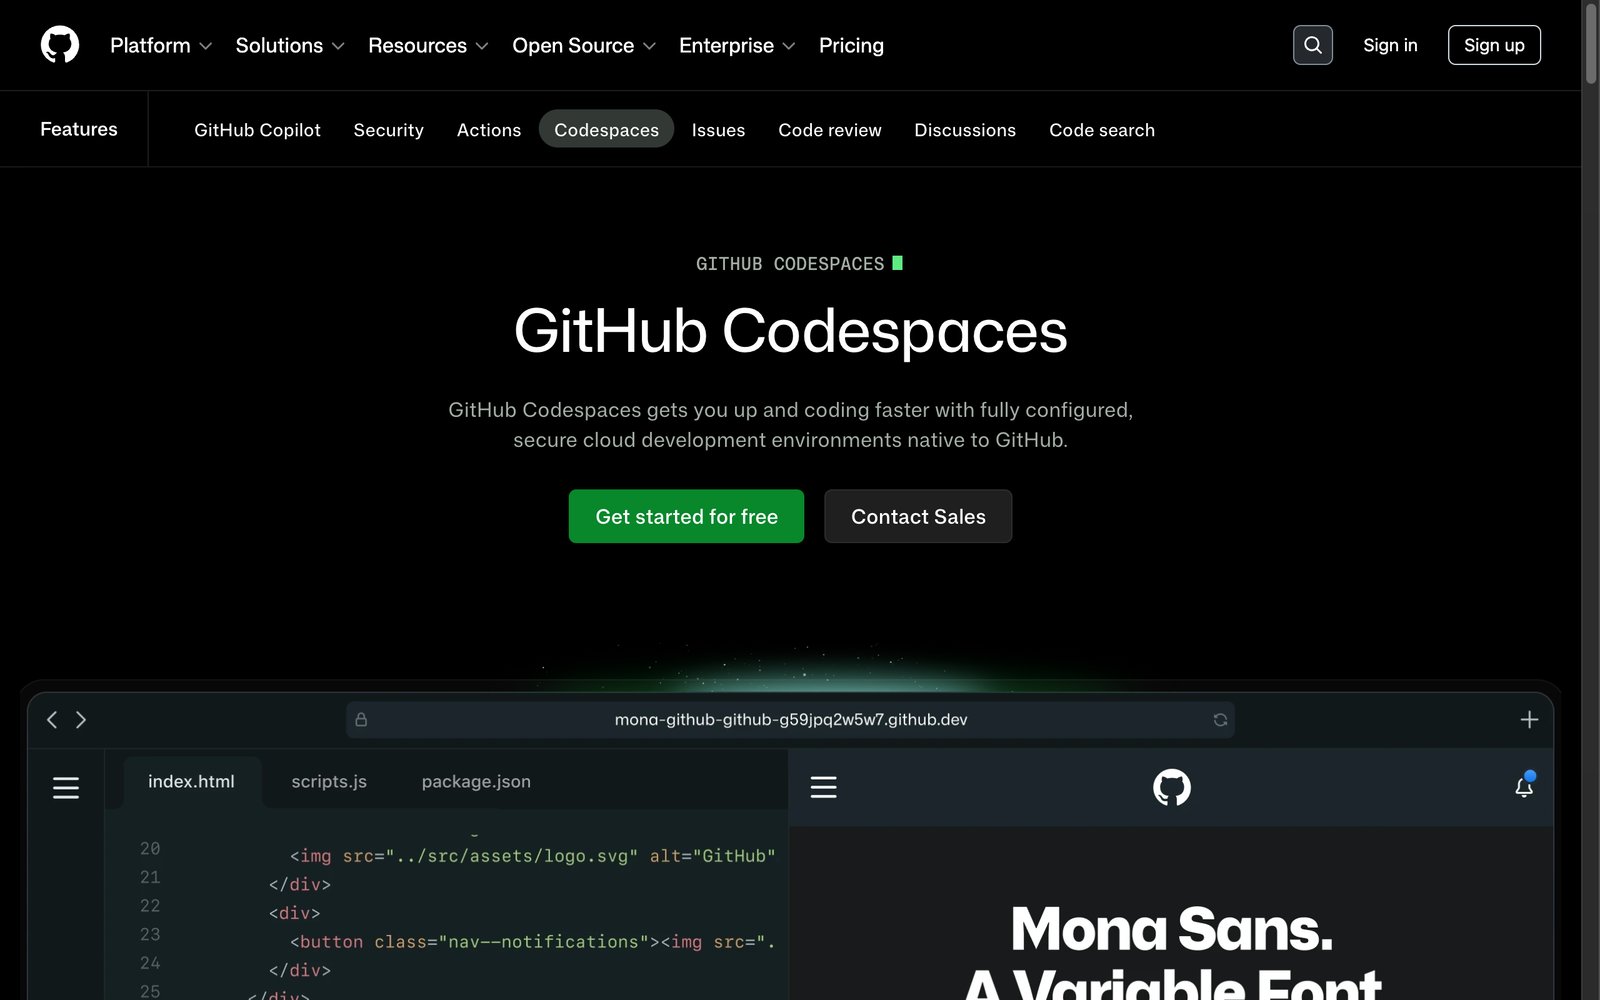Click the Features heading link
The image size is (1600, 1000).
pos(79,129)
